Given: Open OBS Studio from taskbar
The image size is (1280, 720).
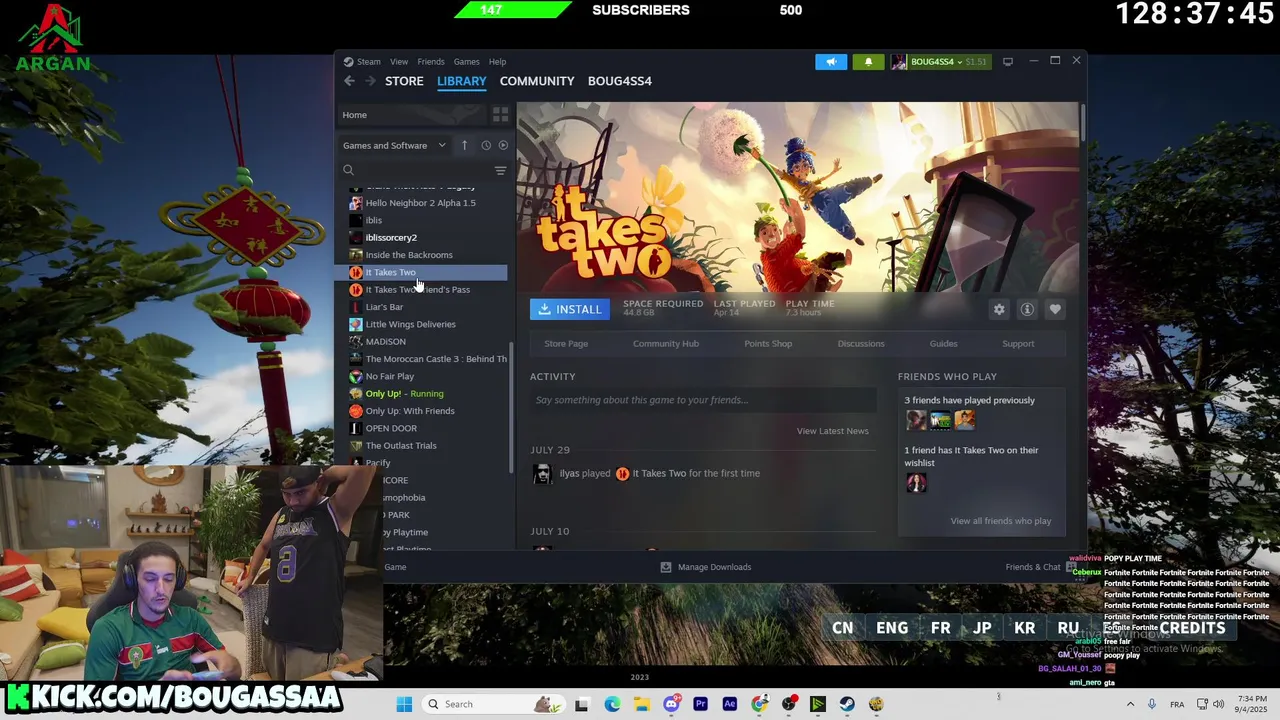Looking at the screenshot, I should click(x=789, y=704).
